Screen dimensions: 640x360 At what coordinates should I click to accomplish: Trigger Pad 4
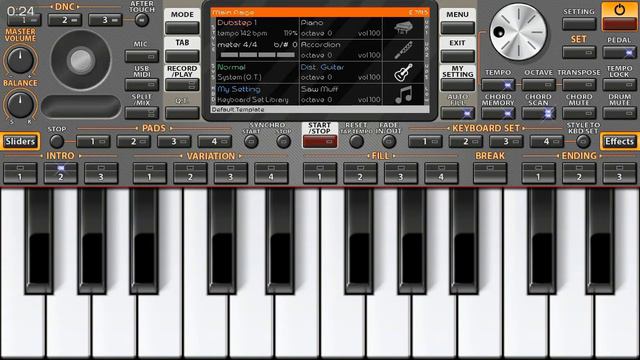(x=214, y=142)
